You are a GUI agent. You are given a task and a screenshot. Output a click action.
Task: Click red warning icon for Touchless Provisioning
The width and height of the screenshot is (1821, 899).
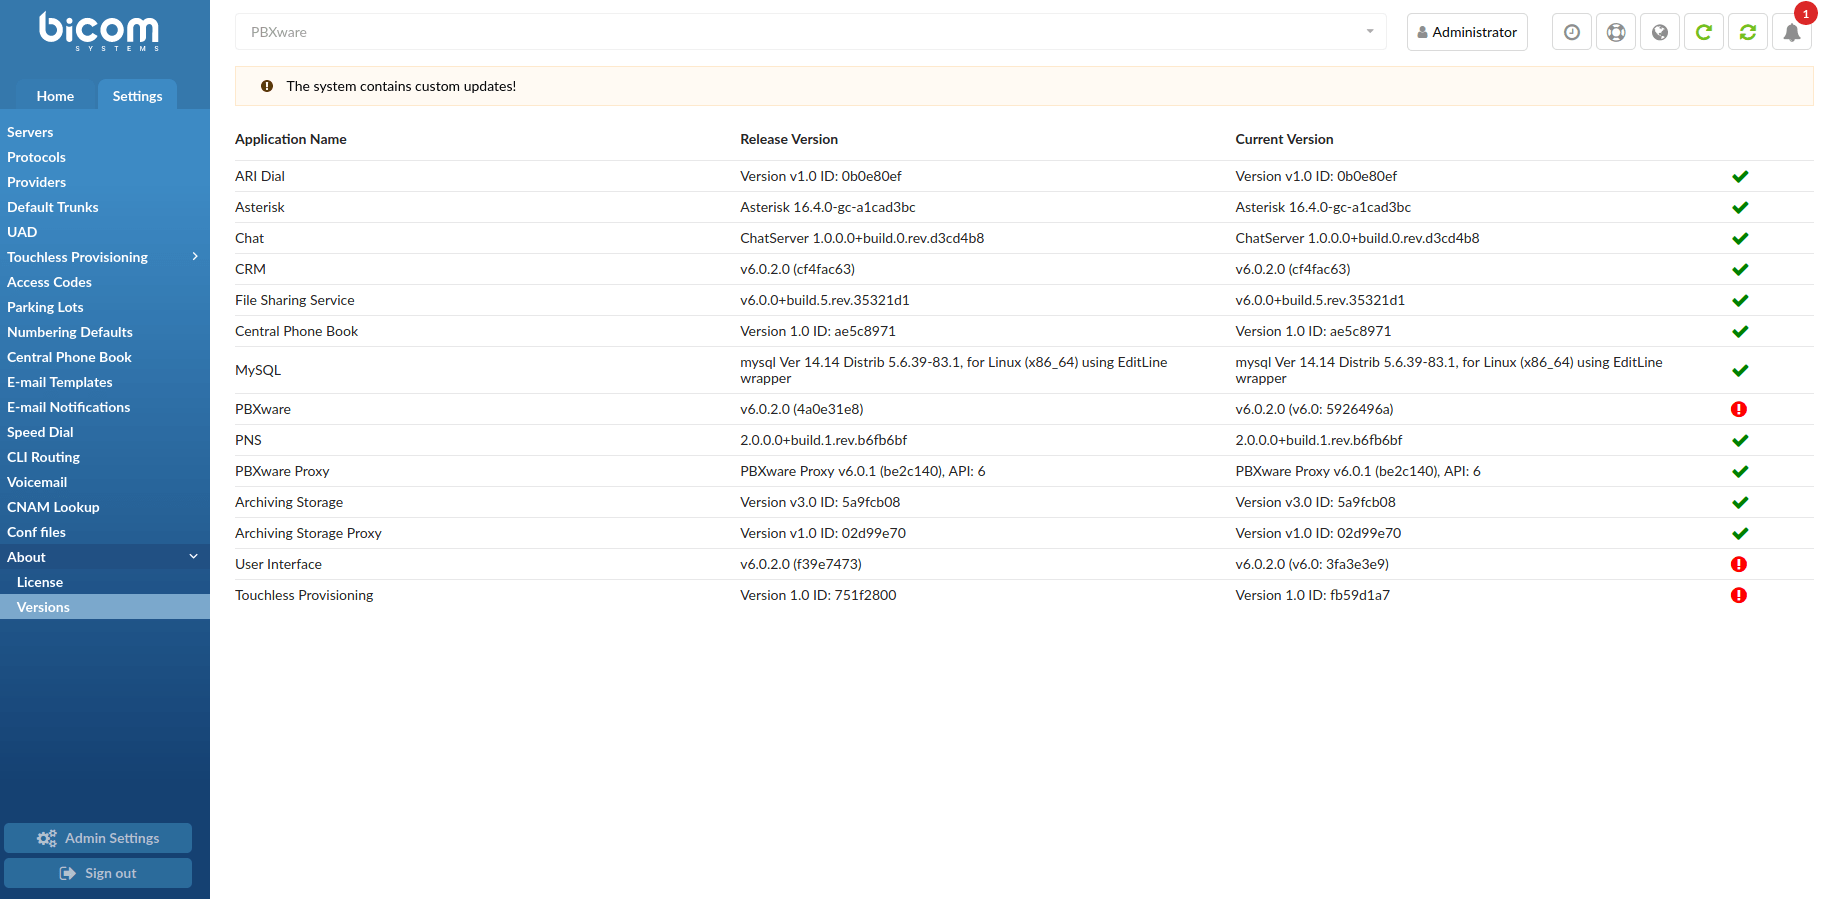1739,595
